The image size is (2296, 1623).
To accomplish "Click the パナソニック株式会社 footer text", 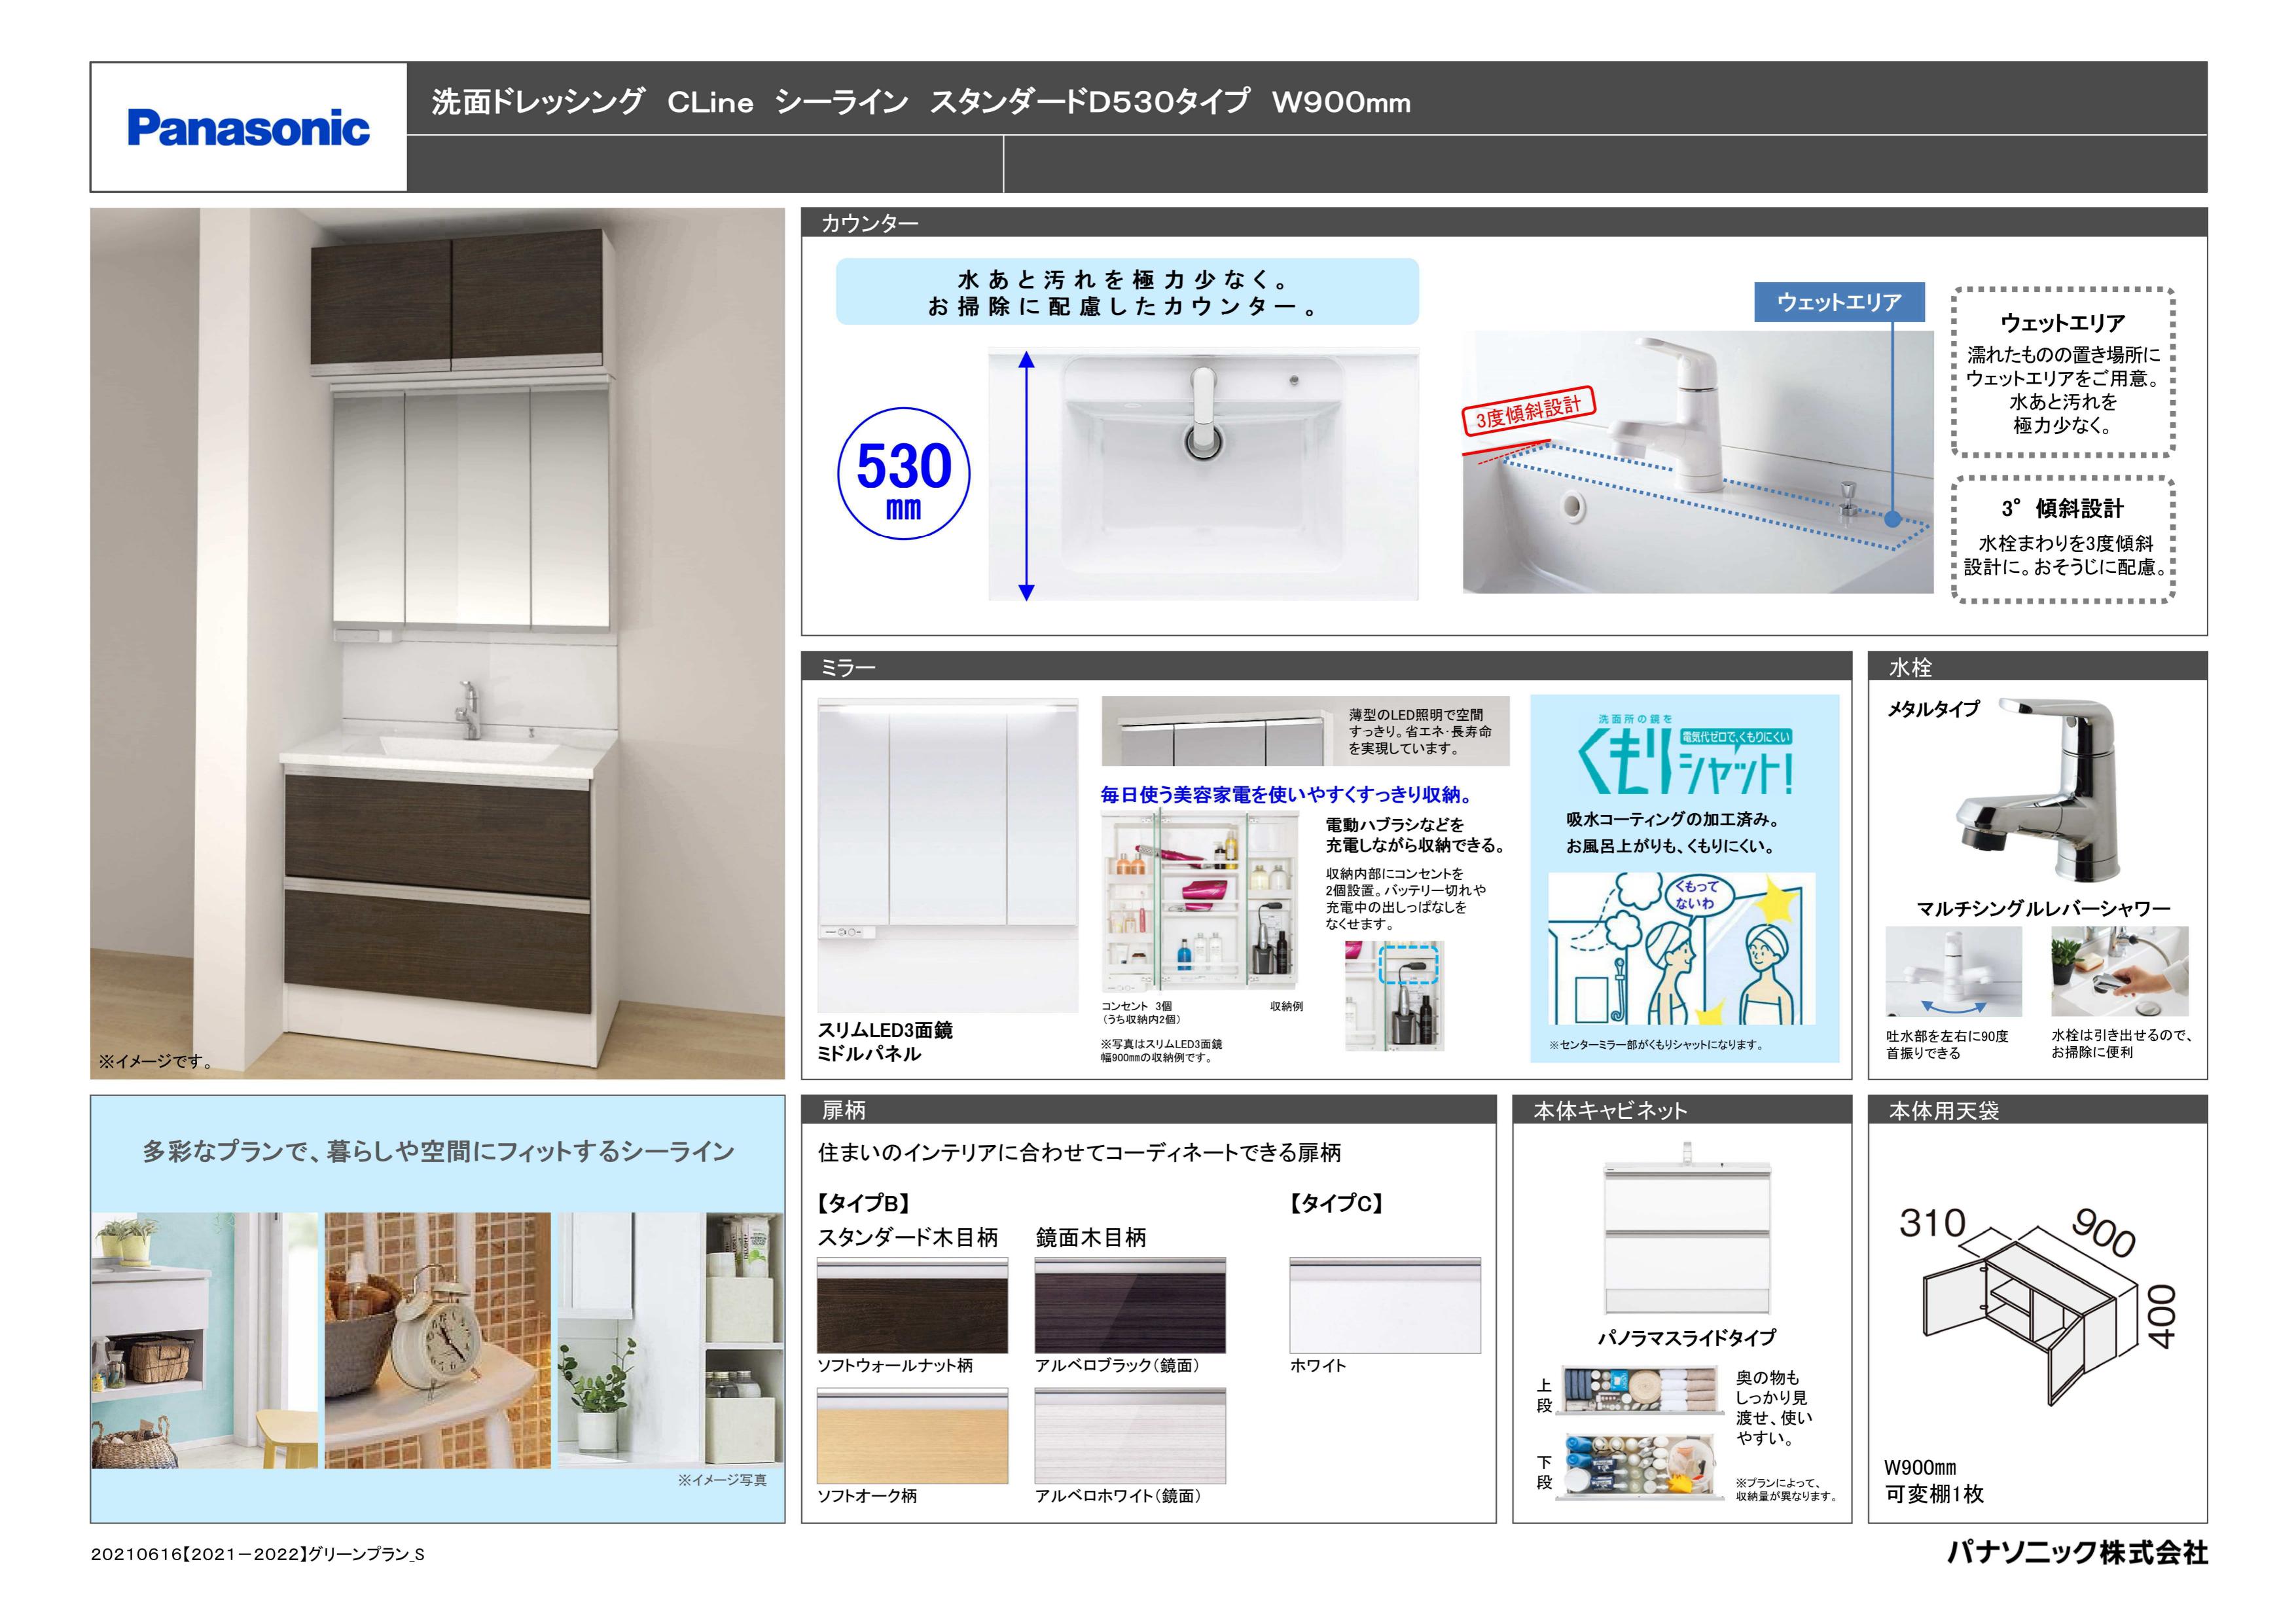I will tap(2077, 1552).
